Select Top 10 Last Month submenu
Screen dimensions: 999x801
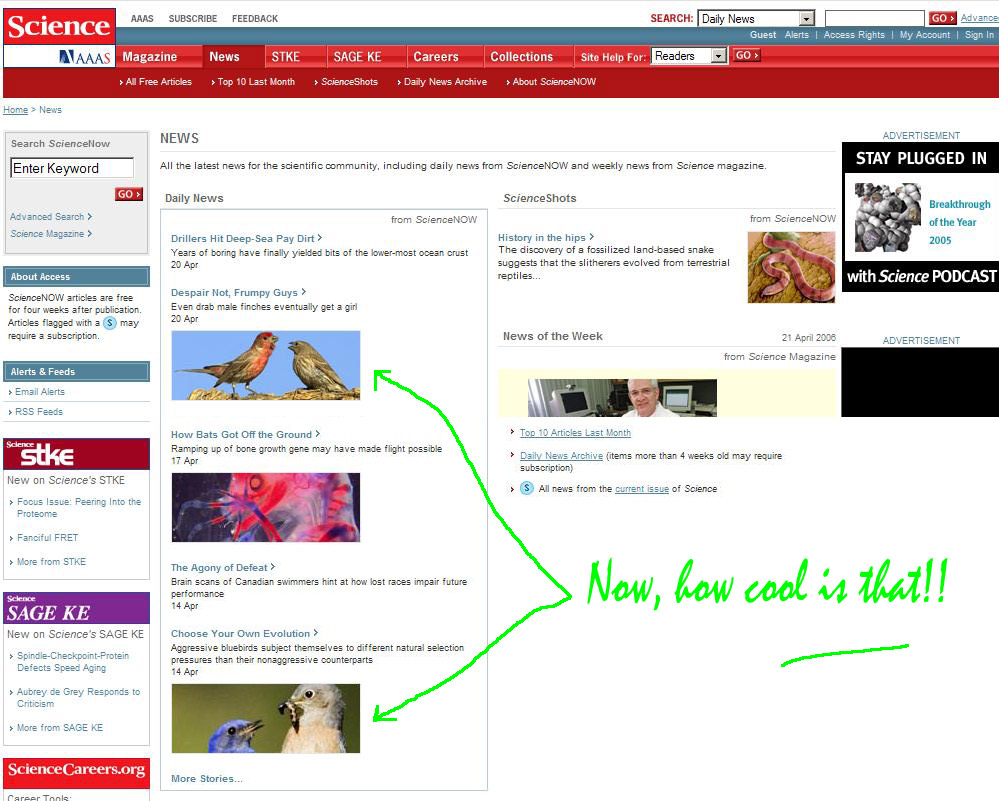tap(256, 82)
